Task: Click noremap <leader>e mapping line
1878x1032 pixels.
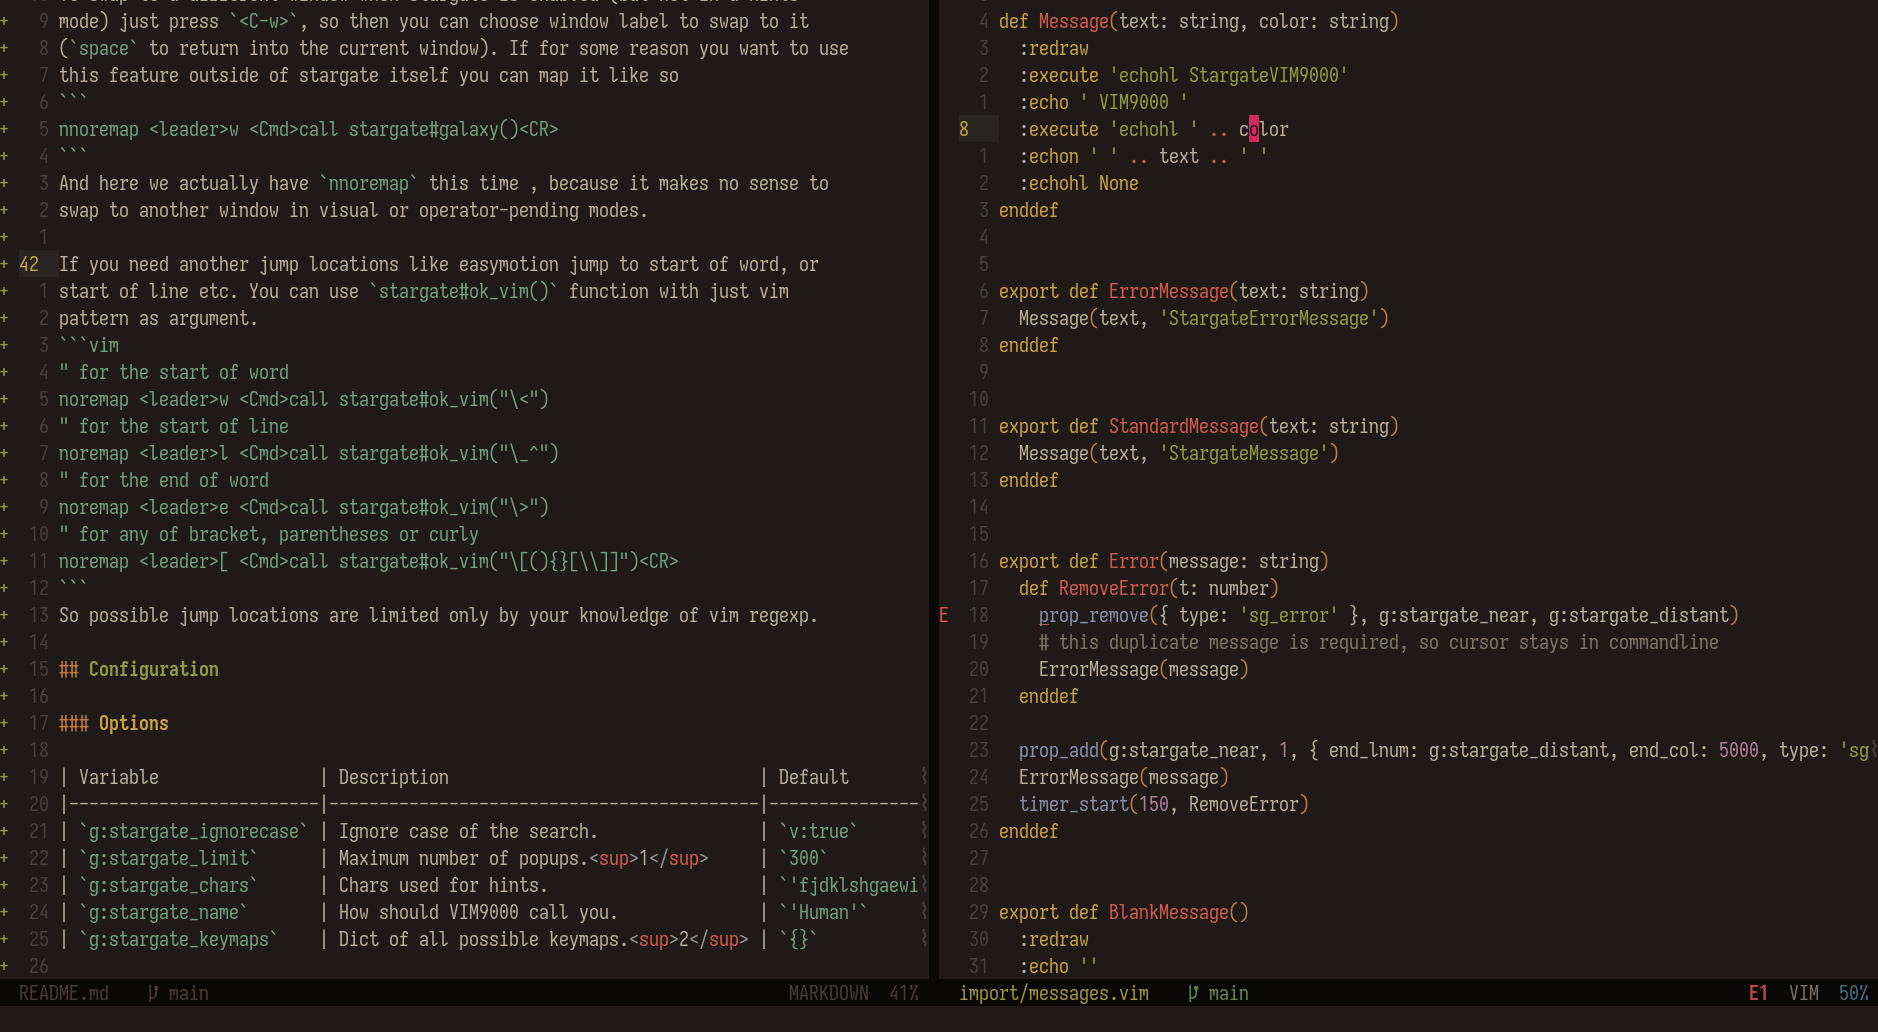Action: click(304, 507)
